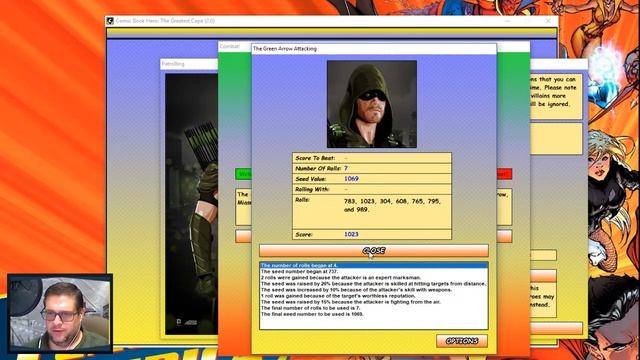Image resolution: width=640 pixels, height=360 pixels.
Task: Click the 'Score To Beat' label
Action: [x=315, y=158]
